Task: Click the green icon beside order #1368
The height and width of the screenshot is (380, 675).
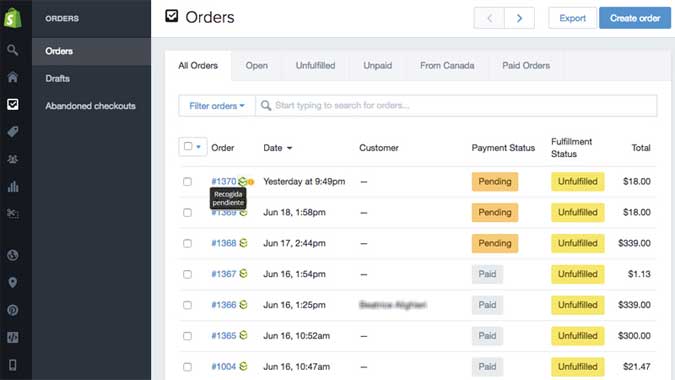Action: [243, 243]
